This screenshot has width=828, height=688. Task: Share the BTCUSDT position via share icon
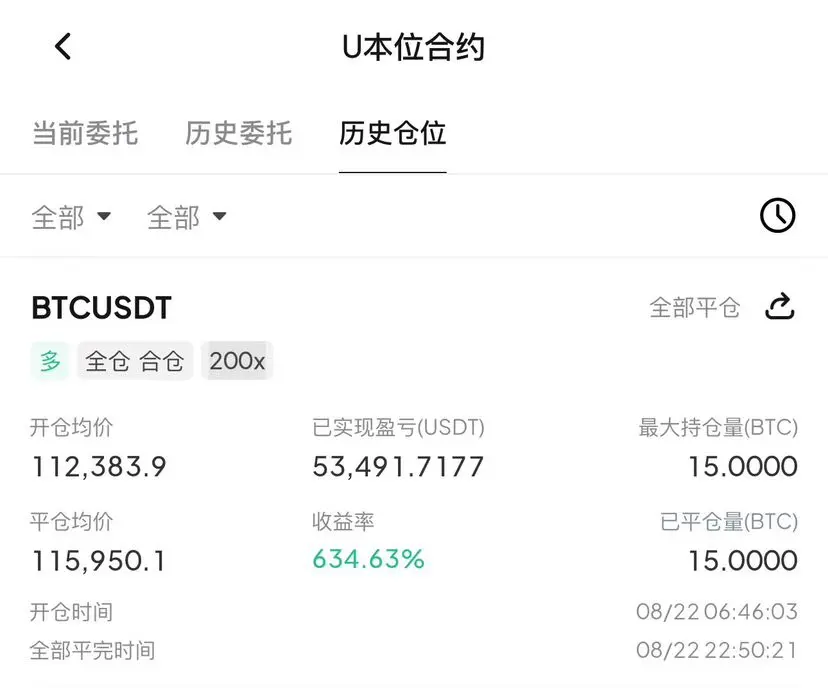pyautogui.click(x=780, y=306)
